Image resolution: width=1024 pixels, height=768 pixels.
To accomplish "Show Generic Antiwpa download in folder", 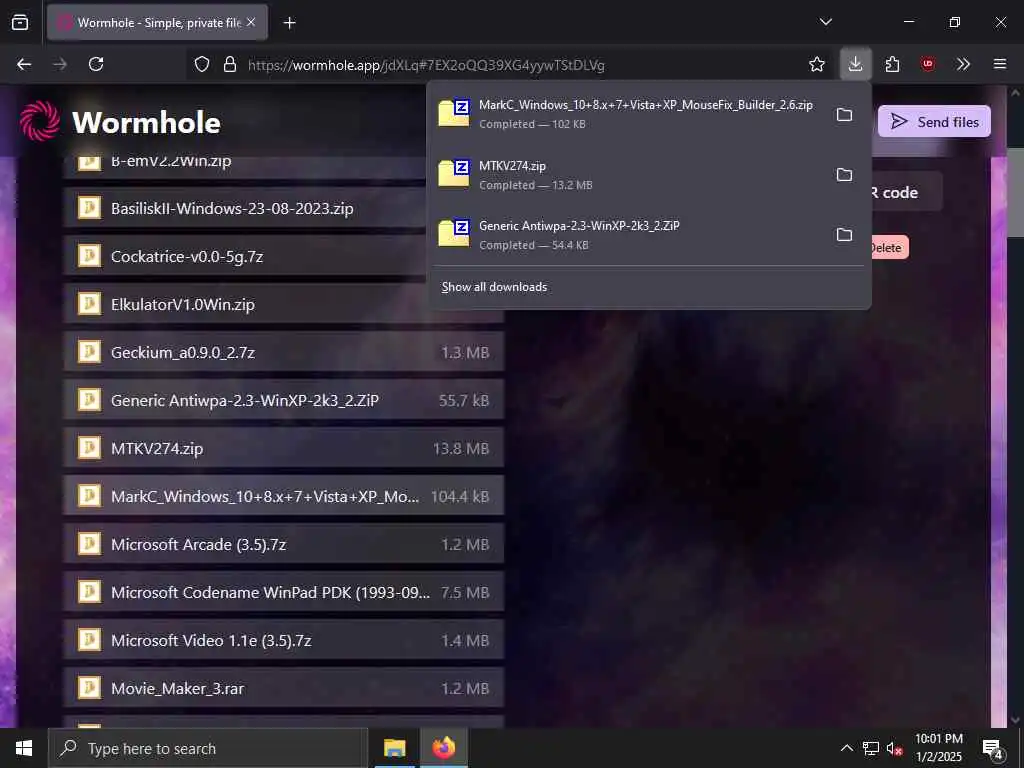I will pyautogui.click(x=844, y=235).
